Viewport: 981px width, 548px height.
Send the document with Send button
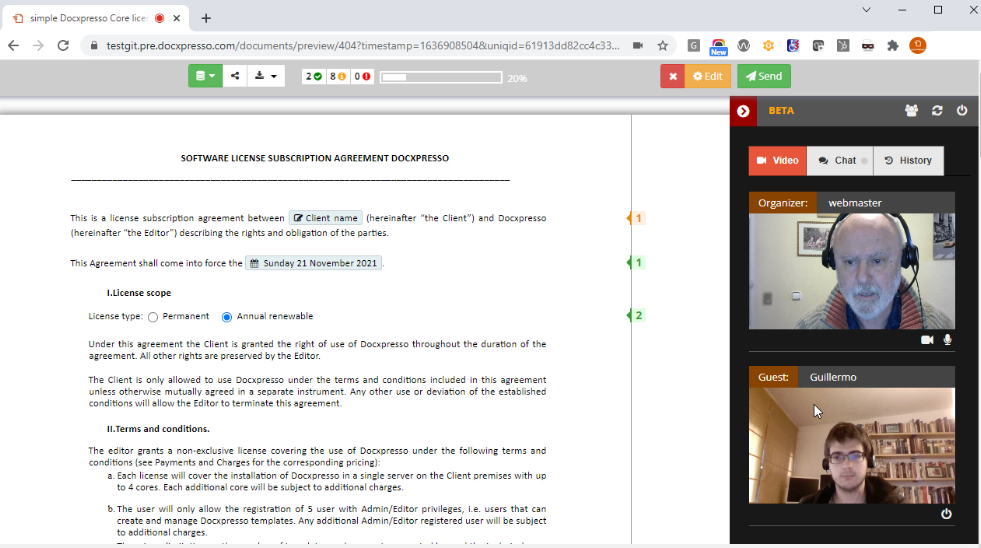pyautogui.click(x=764, y=76)
